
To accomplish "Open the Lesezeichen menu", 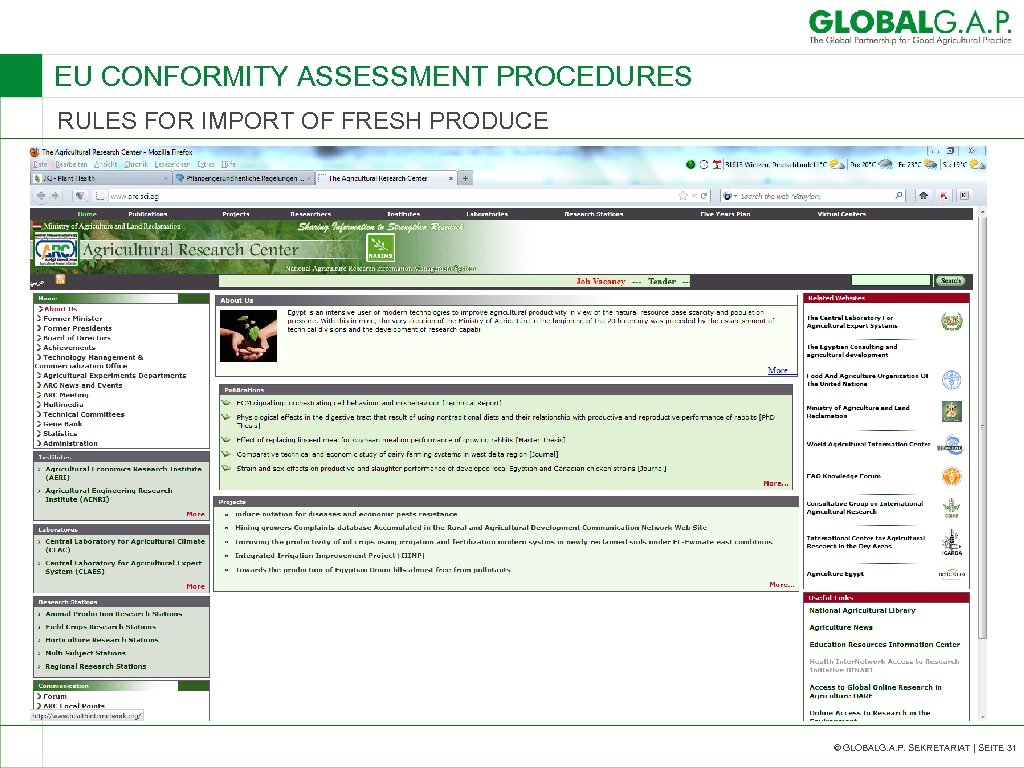I will pos(172,165).
